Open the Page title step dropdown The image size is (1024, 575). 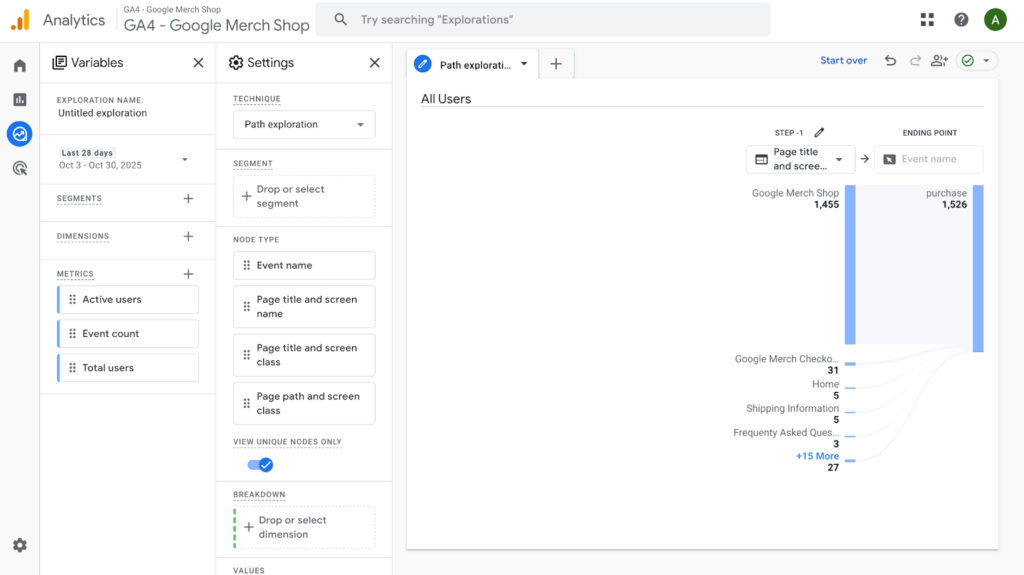pyautogui.click(x=800, y=159)
